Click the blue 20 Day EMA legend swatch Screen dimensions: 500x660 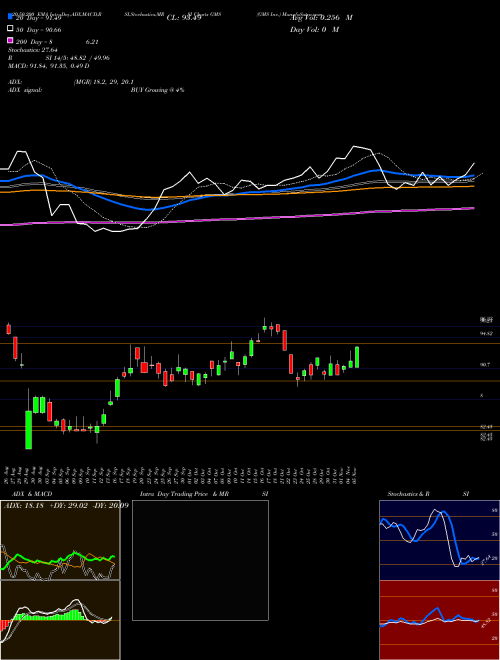11,17
